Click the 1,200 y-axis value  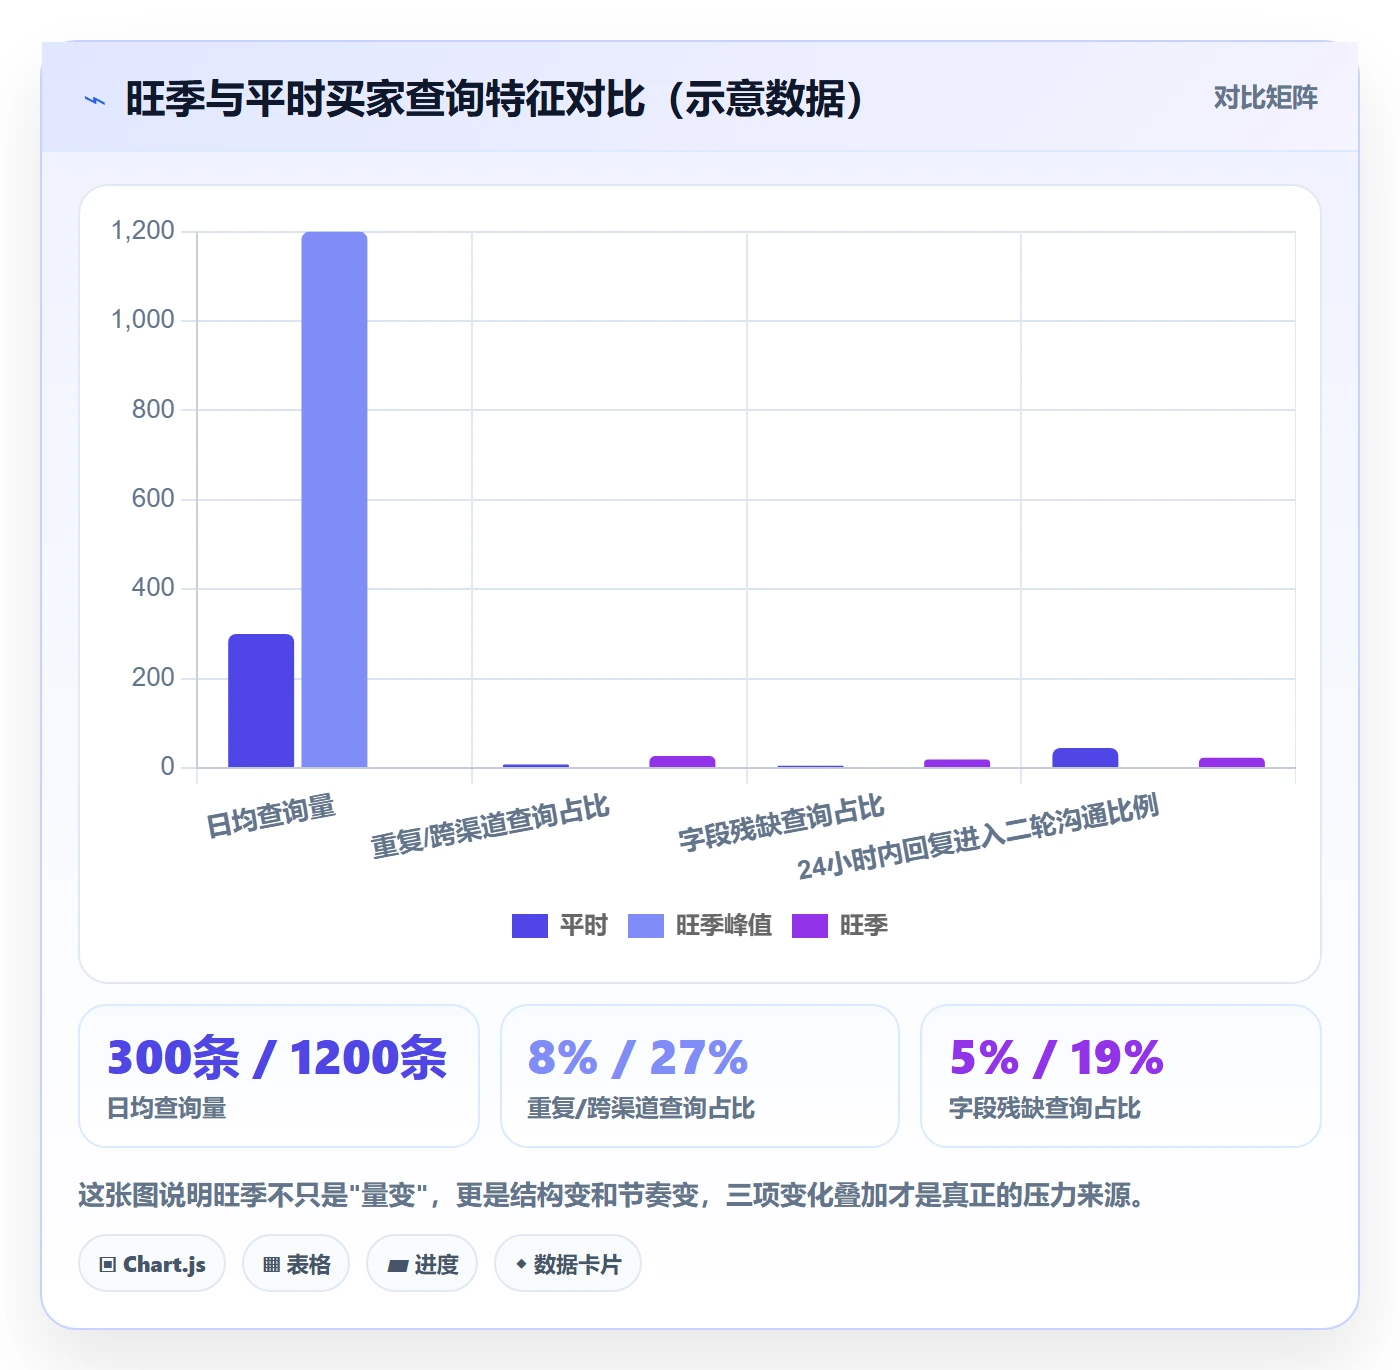pos(142,231)
